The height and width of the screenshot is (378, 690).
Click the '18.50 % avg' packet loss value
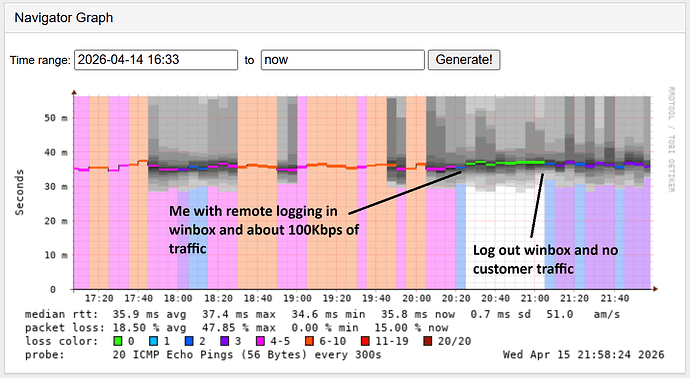[x=149, y=328]
